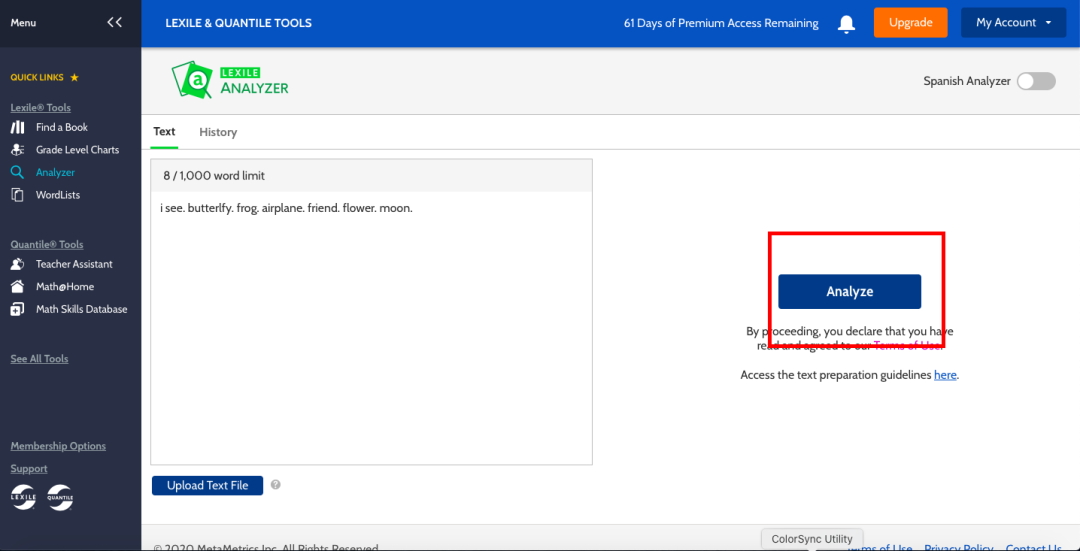
Task: Click the Analyzer magnifier icon in the sidebar
Action: click(18, 172)
